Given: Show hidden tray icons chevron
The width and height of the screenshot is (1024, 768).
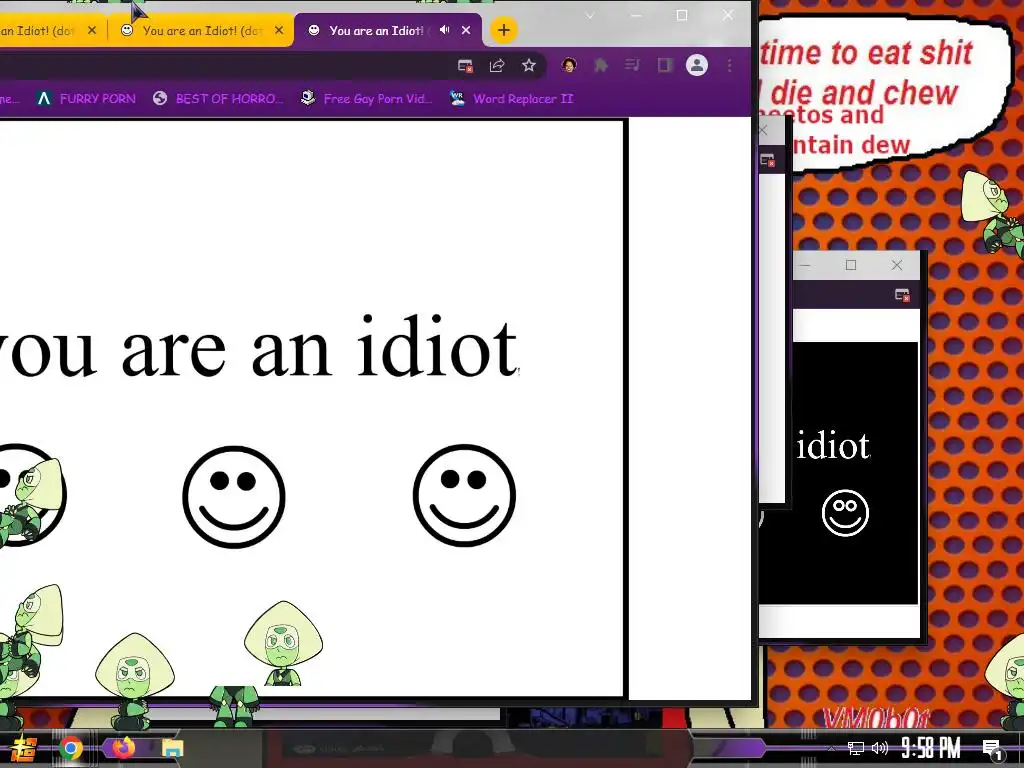Looking at the screenshot, I should (x=831, y=749).
